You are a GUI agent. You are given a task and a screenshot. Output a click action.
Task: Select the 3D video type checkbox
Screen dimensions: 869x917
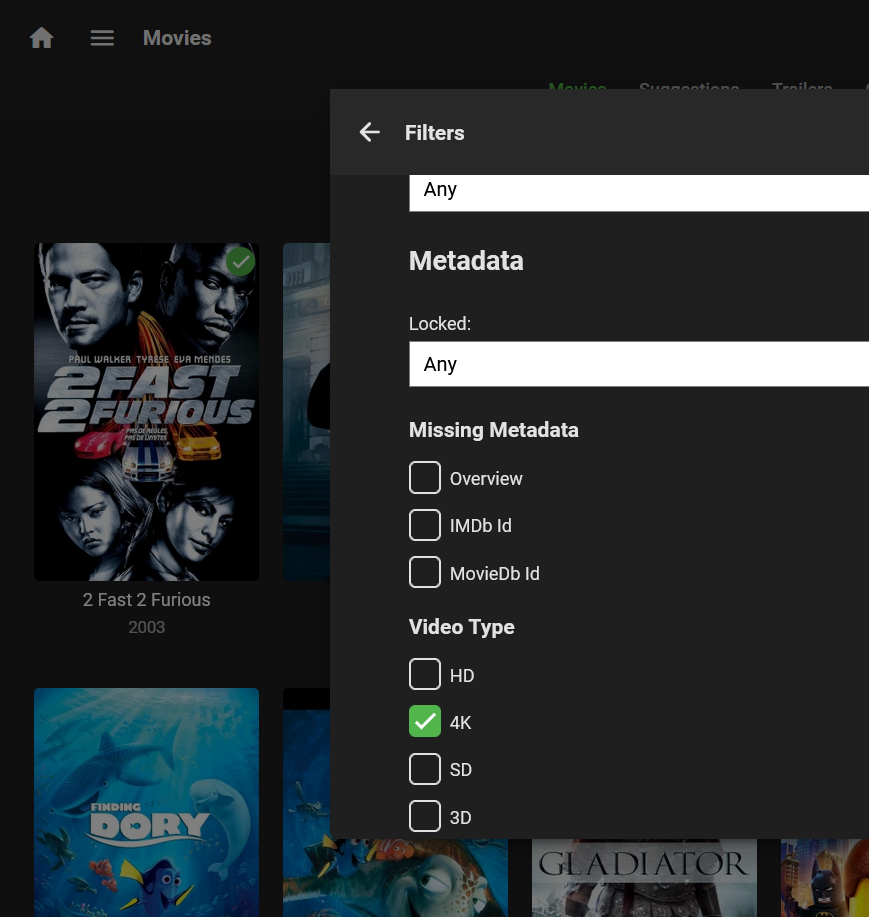425,817
